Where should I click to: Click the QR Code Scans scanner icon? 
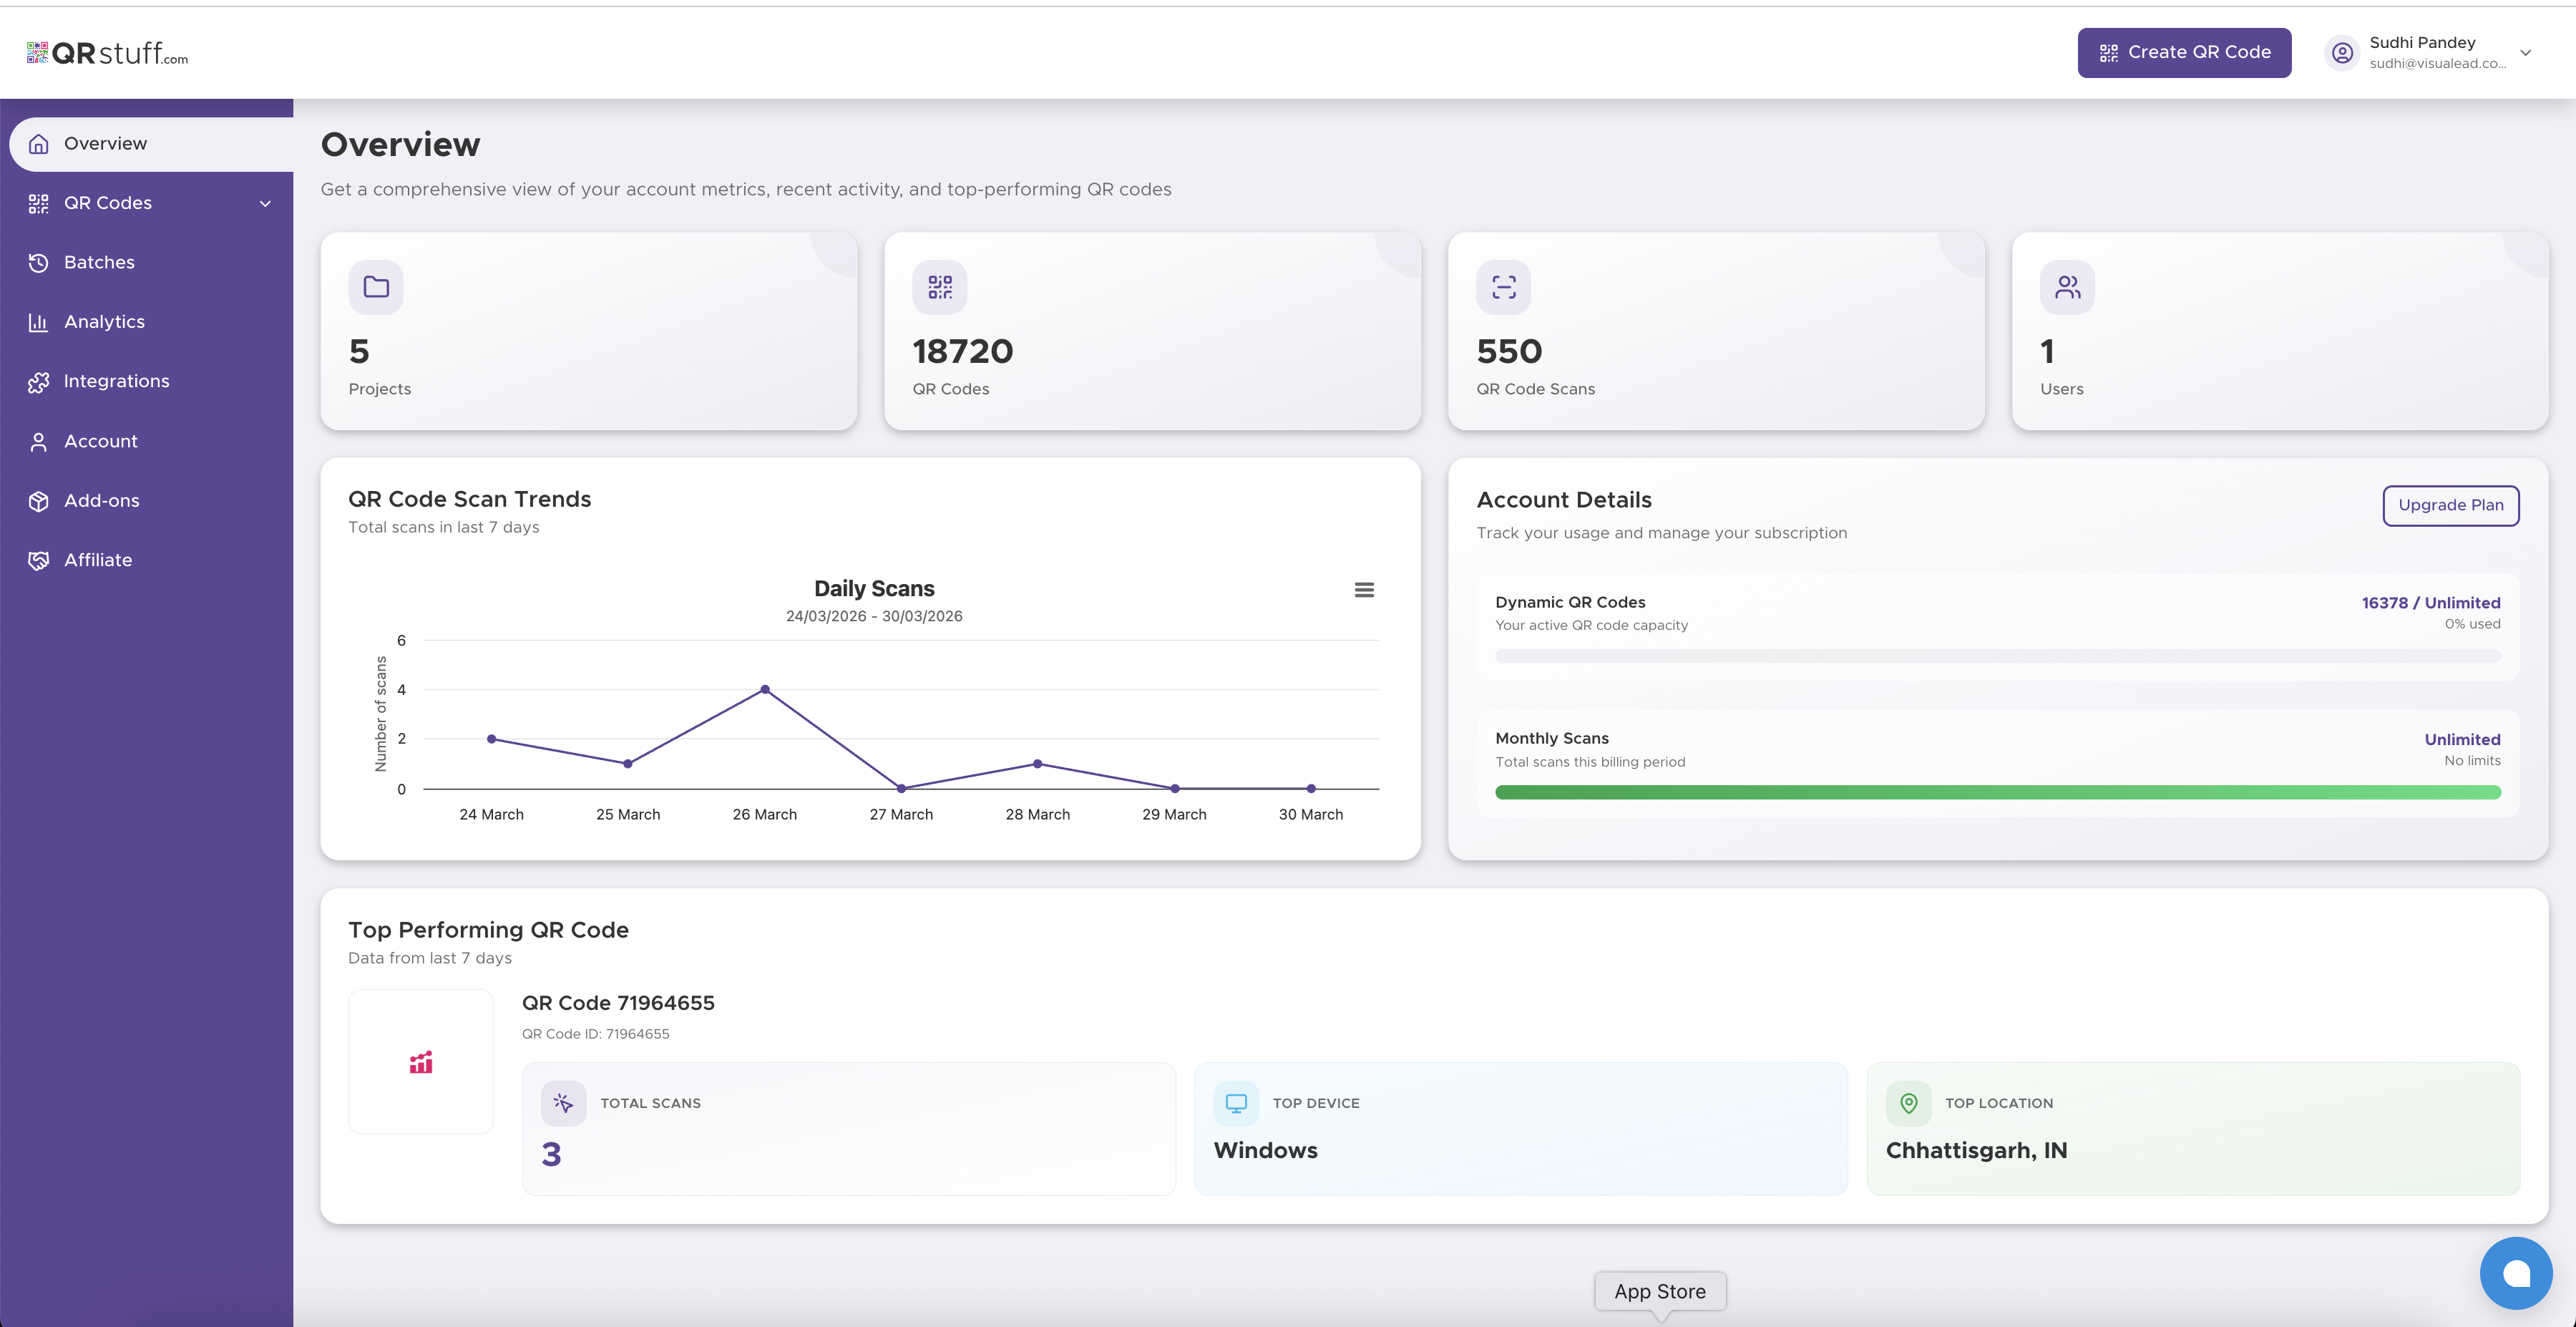[x=1503, y=287]
